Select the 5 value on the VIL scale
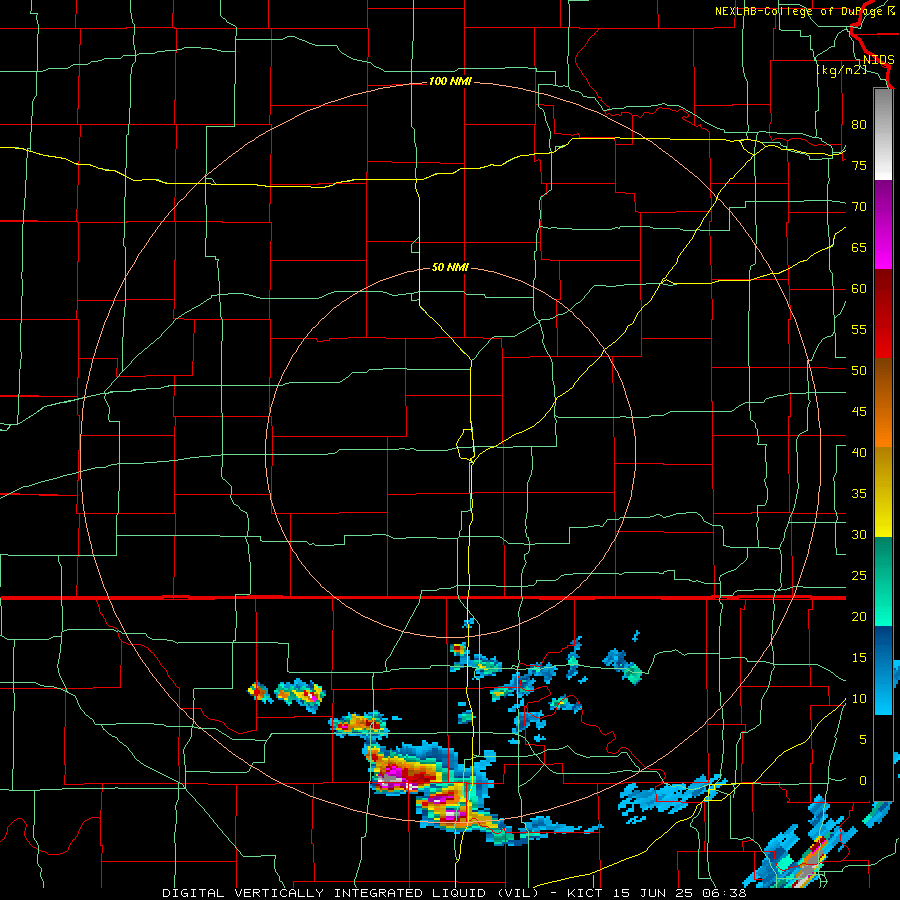This screenshot has height=900, width=900. coord(863,740)
